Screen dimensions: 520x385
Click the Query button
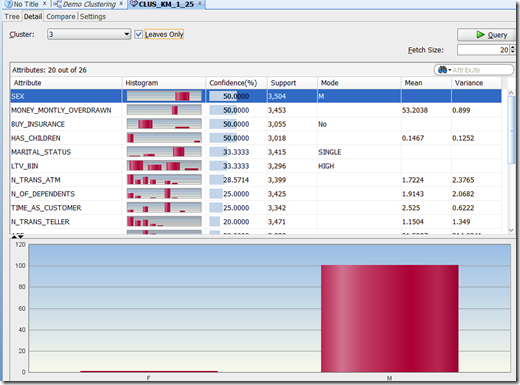(x=486, y=35)
